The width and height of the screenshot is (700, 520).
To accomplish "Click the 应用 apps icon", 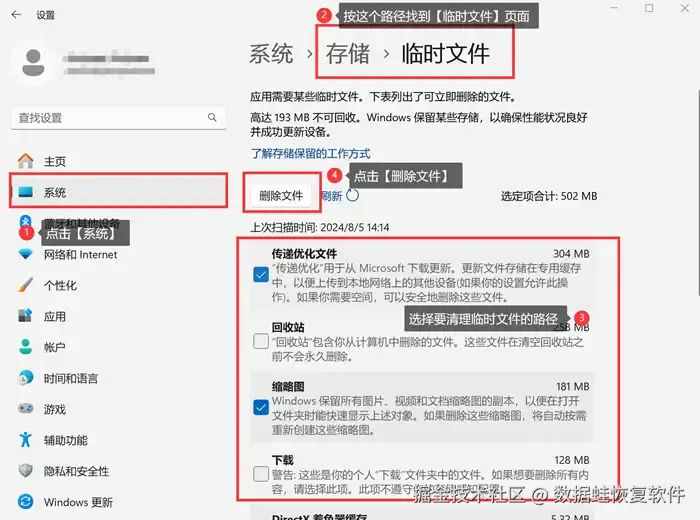I will pos(25,316).
